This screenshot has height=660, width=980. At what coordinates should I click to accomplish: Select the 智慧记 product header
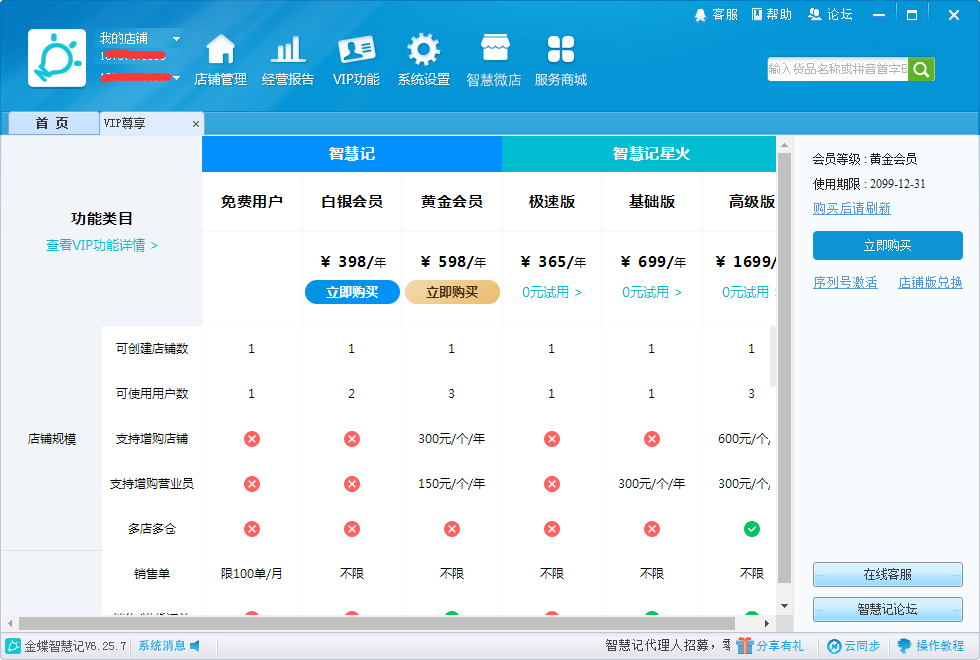[352, 154]
